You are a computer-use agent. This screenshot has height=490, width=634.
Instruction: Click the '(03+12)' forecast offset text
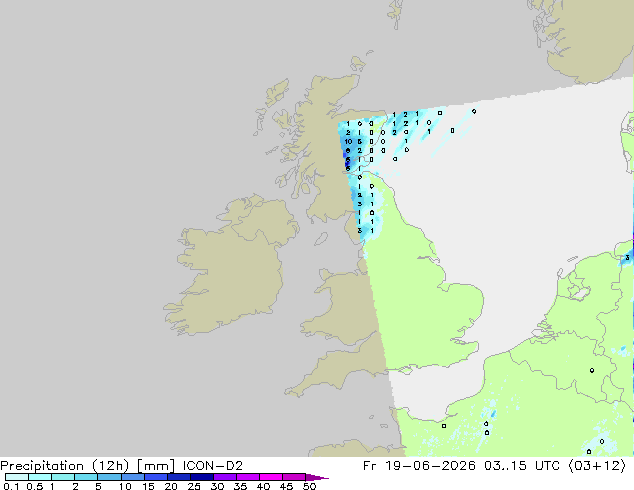tap(597, 466)
